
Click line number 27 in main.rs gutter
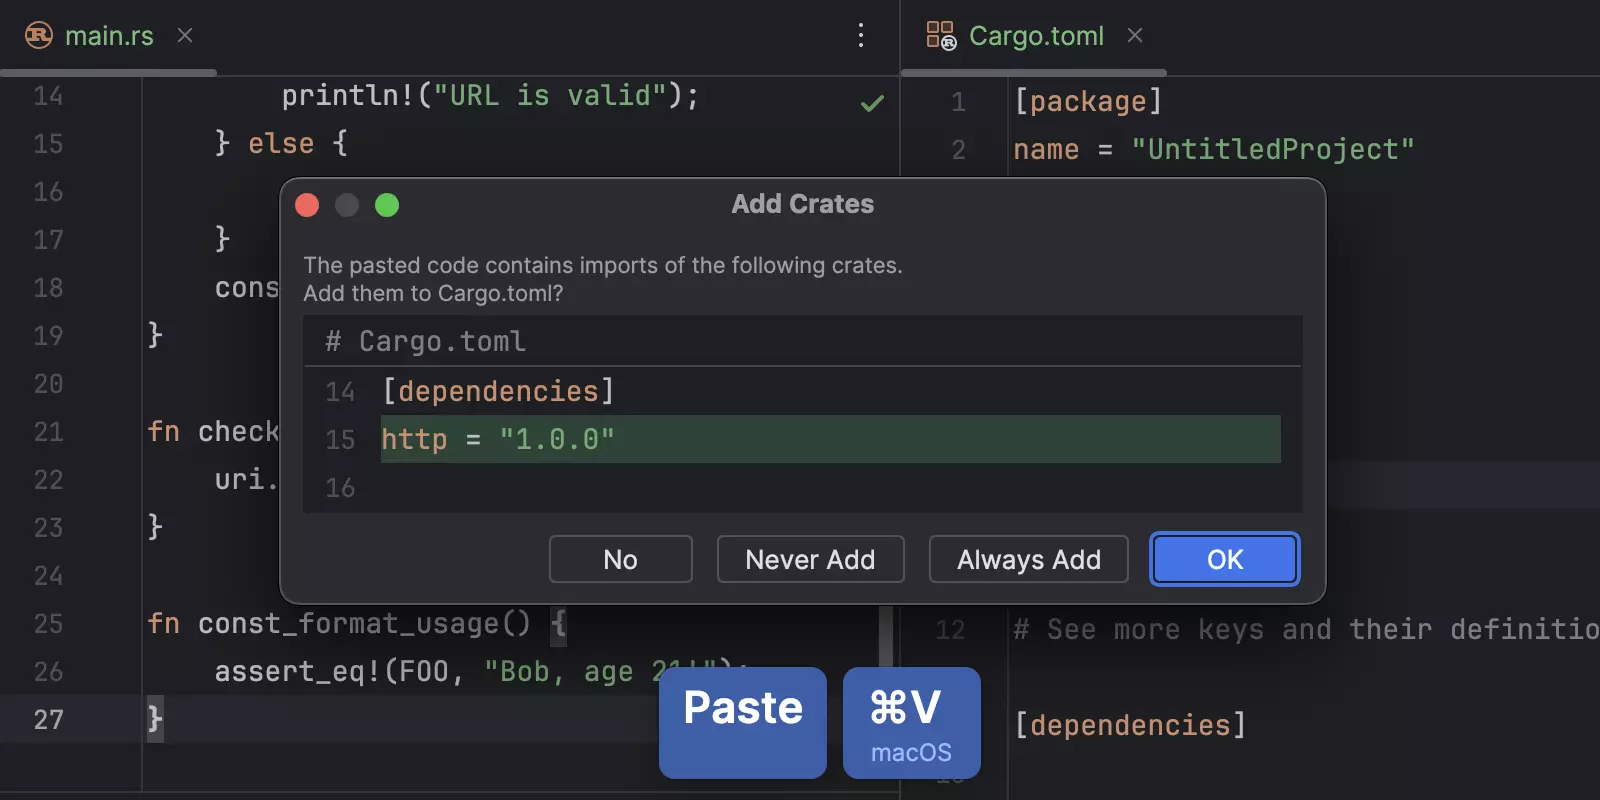[48, 720]
